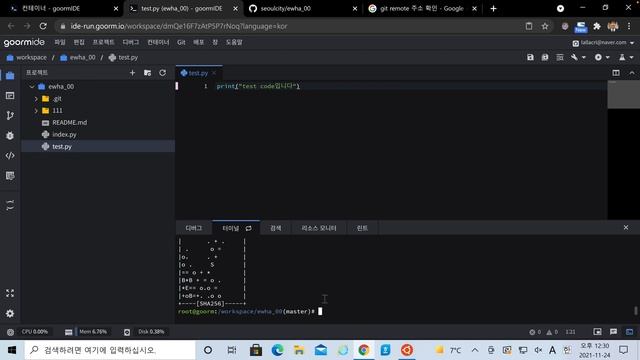Switch to the first bottom-panel tab
The width and height of the screenshot is (640, 360).
pyautogui.click(x=193, y=228)
